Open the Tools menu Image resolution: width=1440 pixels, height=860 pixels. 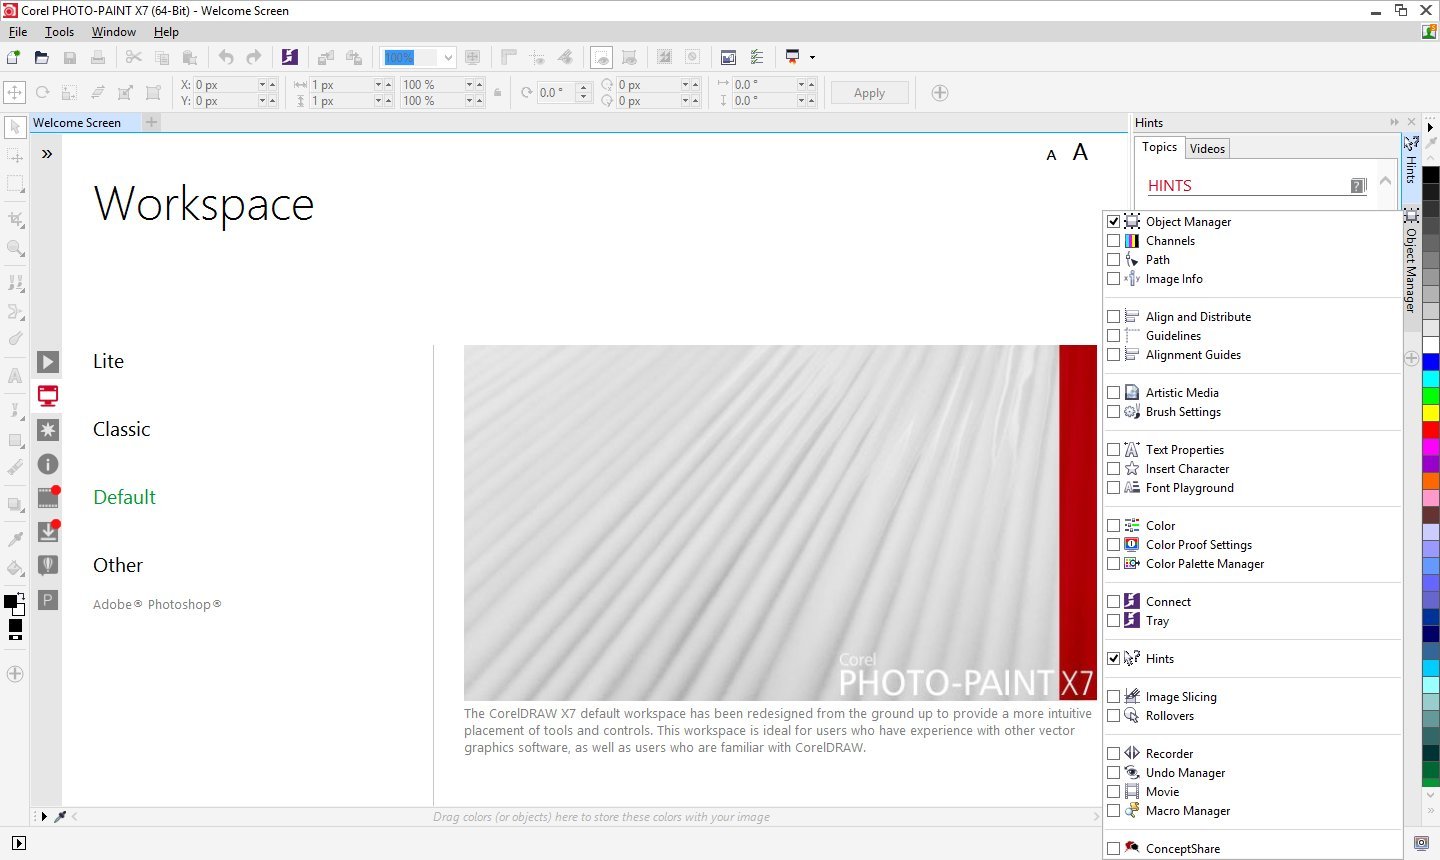(x=58, y=31)
